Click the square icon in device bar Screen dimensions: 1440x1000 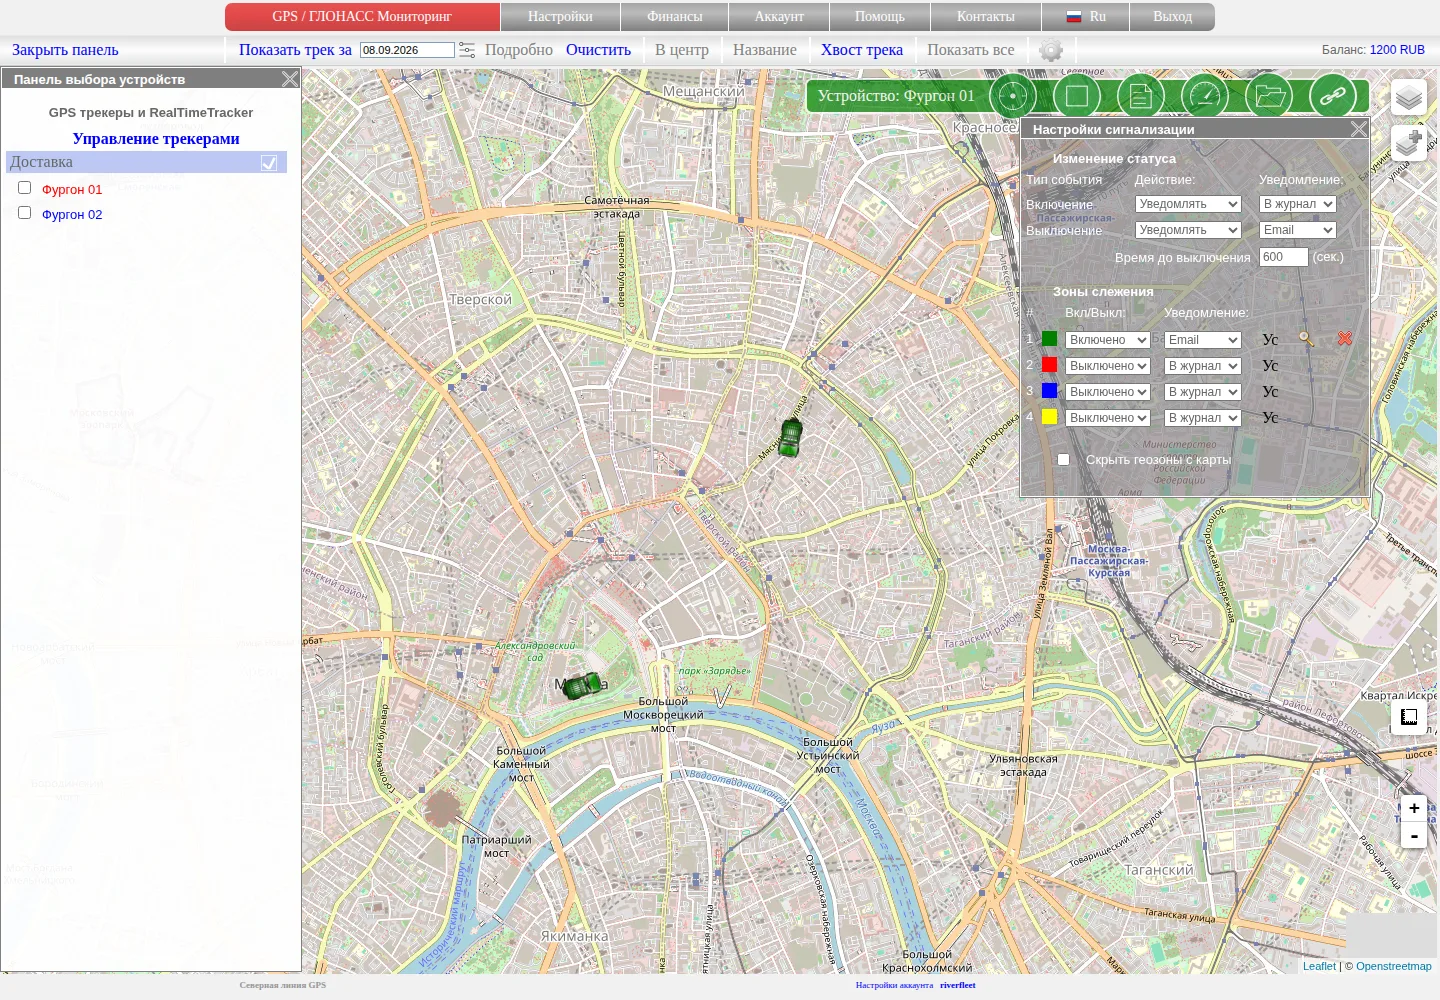click(1077, 96)
